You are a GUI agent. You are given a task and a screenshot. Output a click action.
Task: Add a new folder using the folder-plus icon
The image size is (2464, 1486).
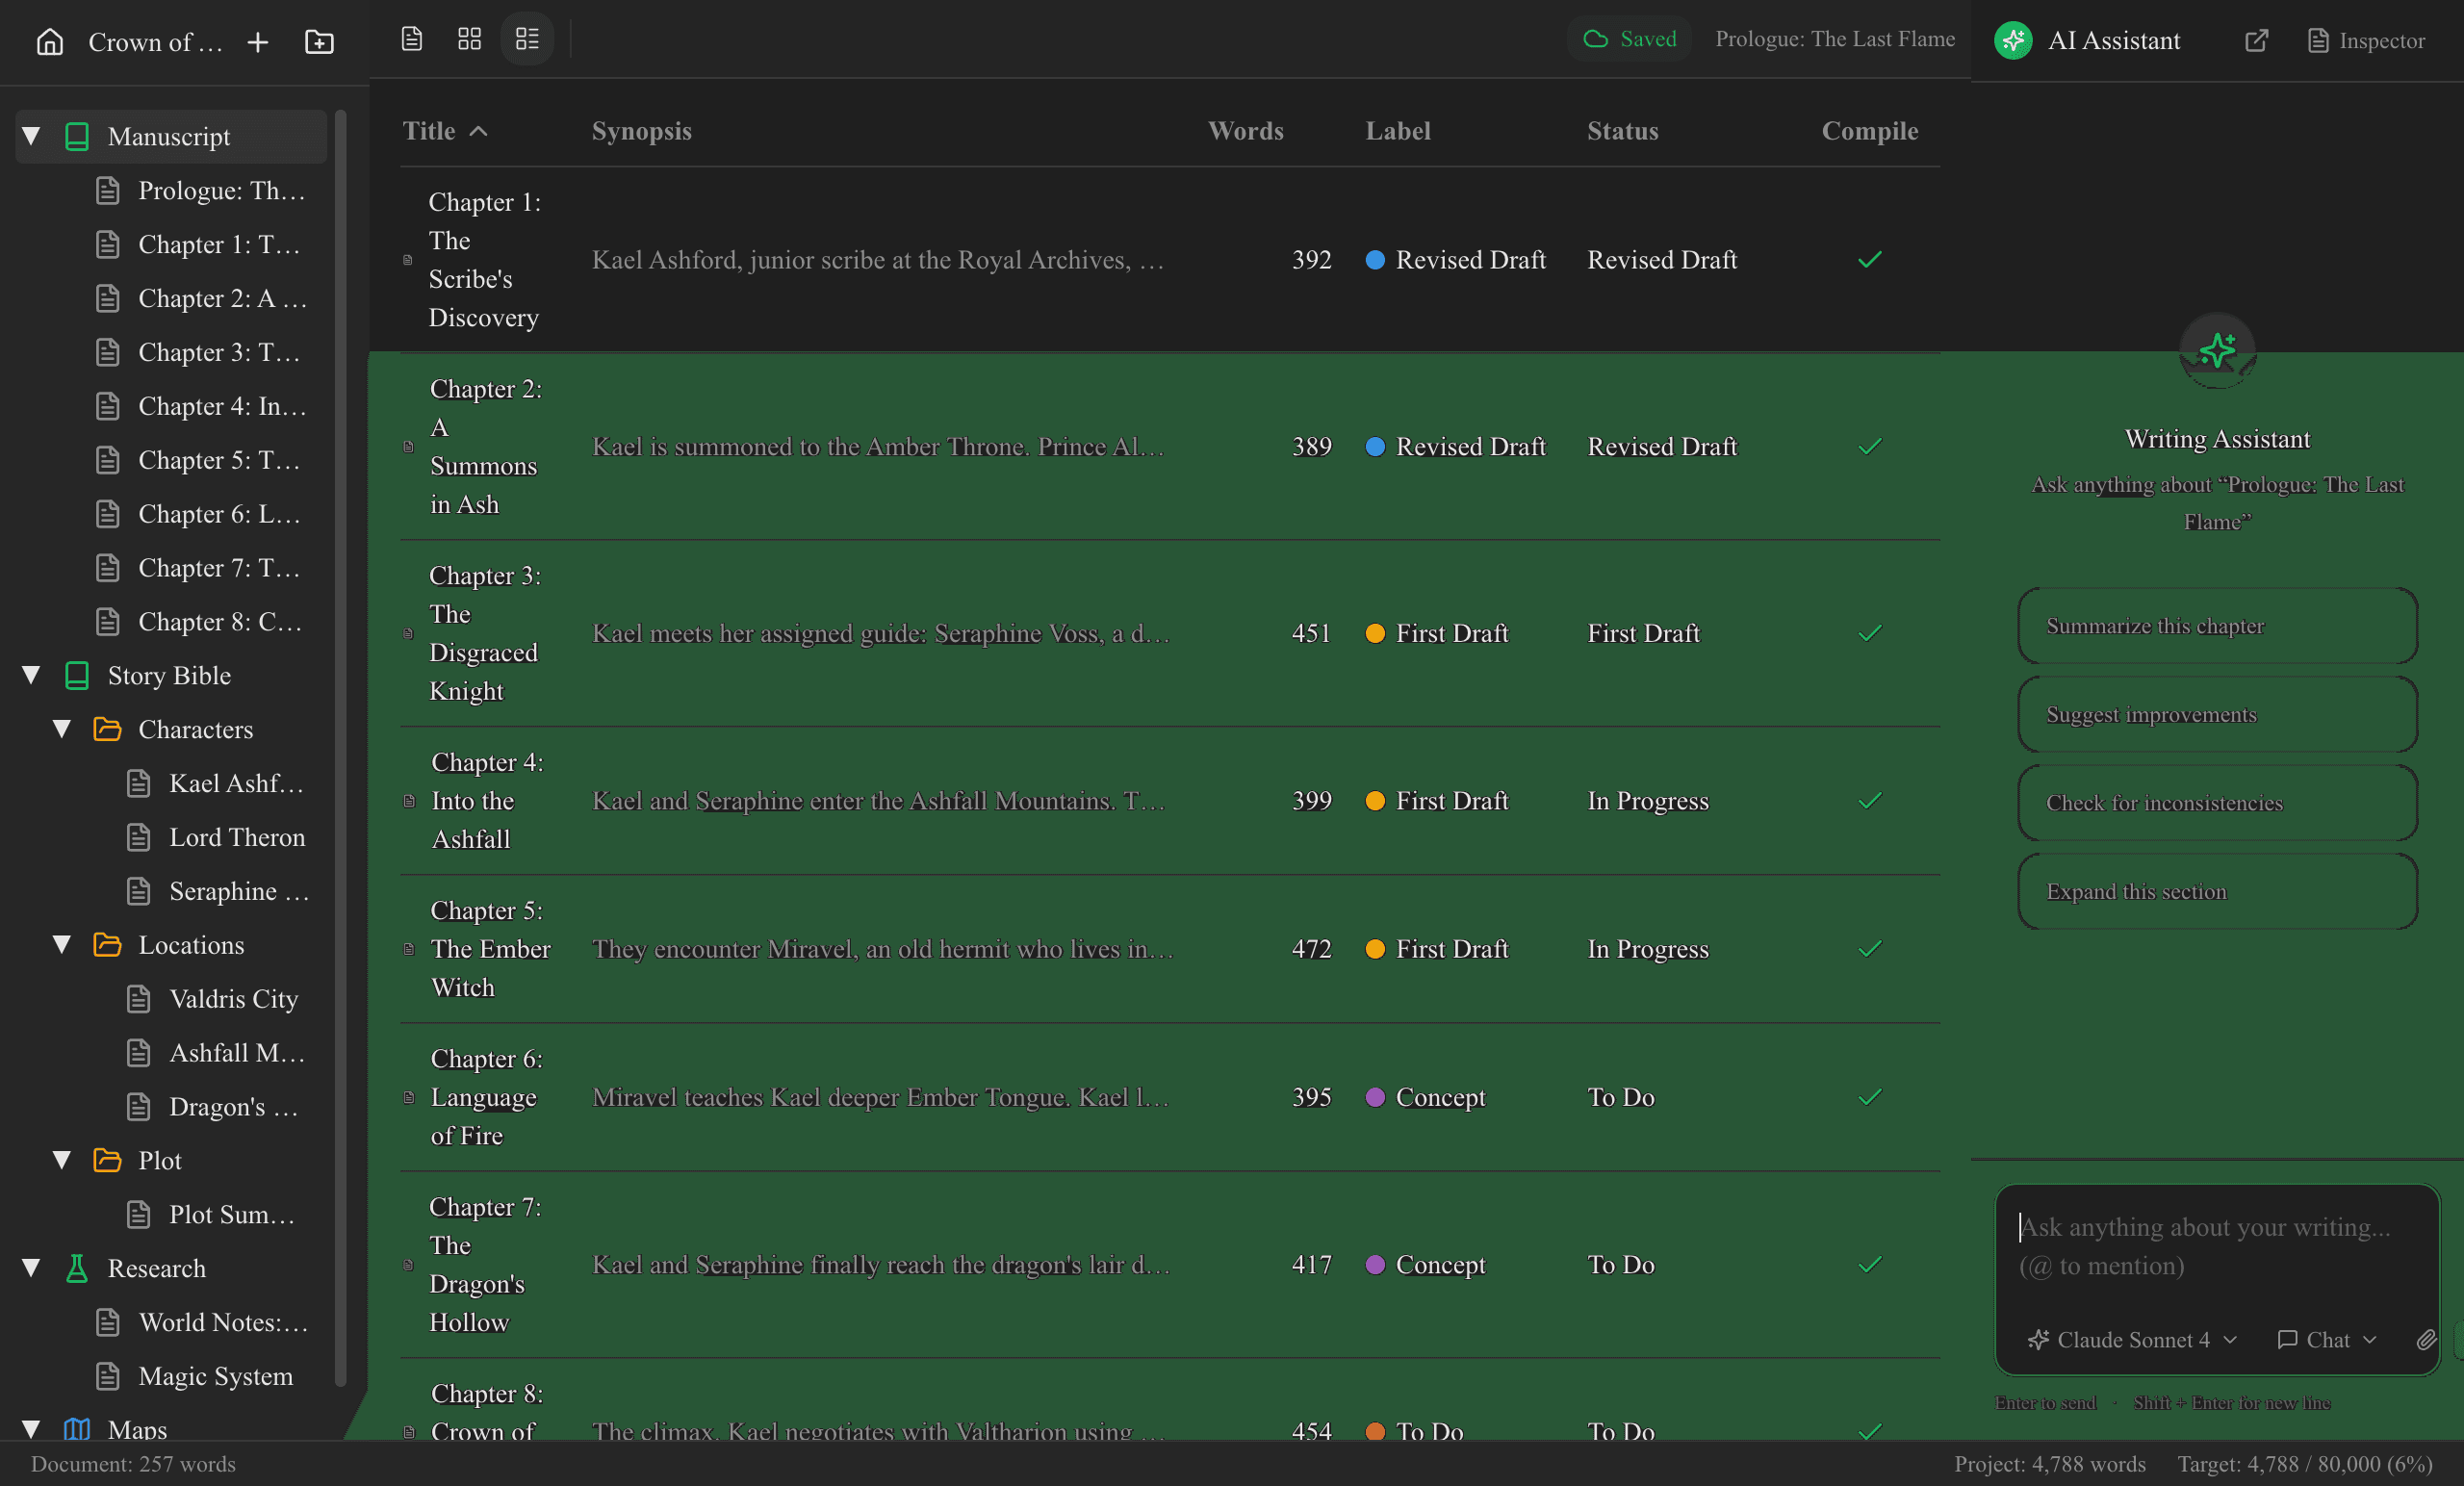point(318,42)
